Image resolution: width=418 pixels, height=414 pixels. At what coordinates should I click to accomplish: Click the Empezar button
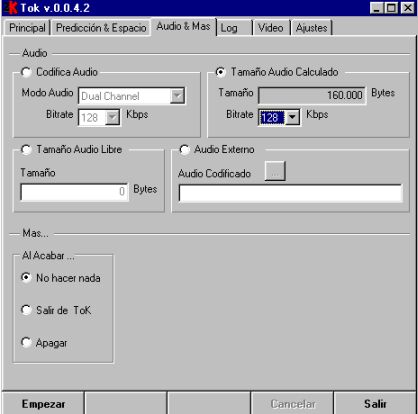43,403
